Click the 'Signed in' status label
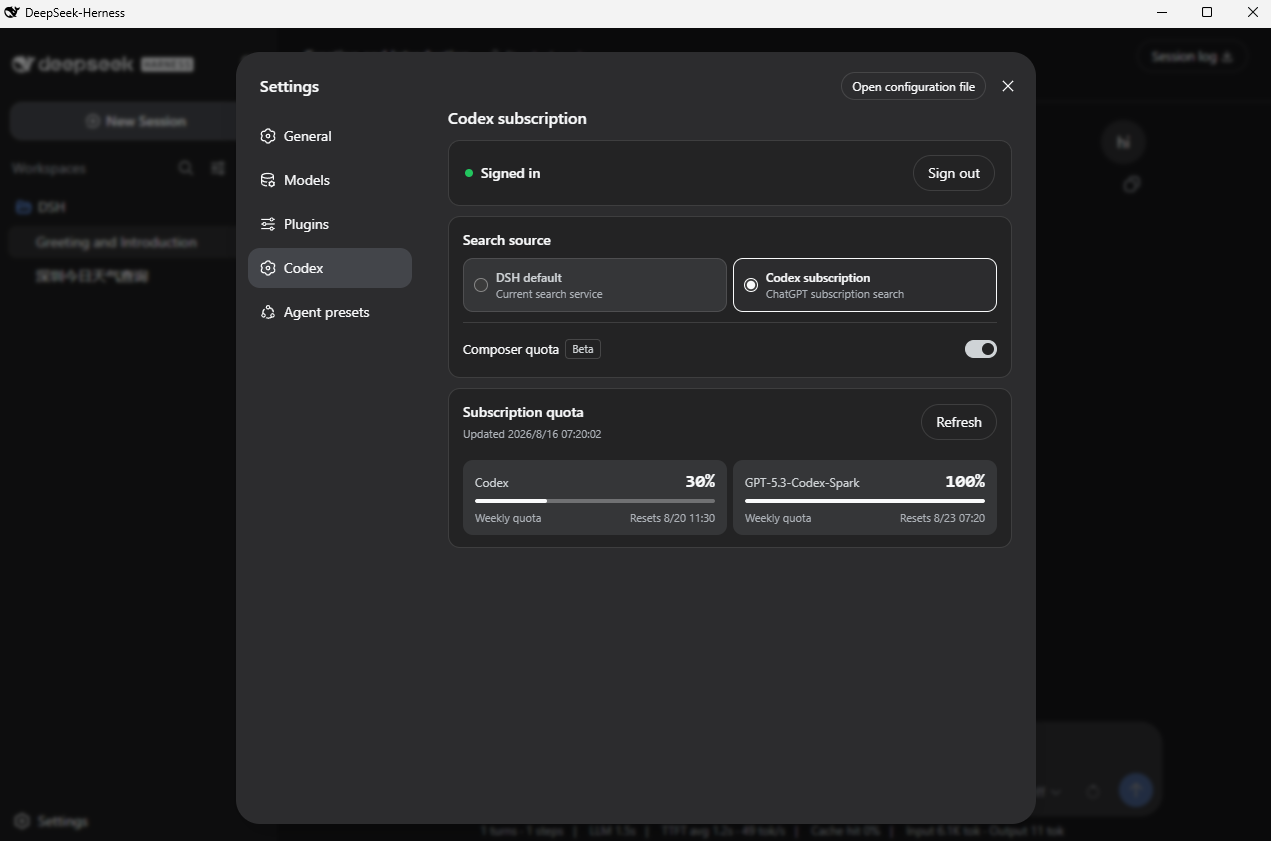This screenshot has height=841, width=1271. pos(510,173)
